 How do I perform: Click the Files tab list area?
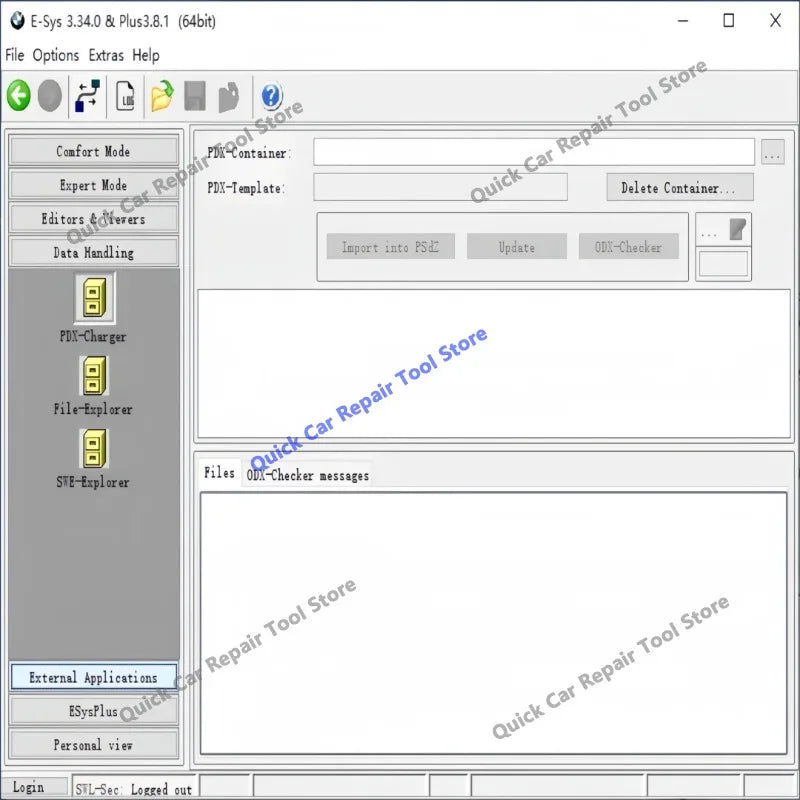(493, 623)
